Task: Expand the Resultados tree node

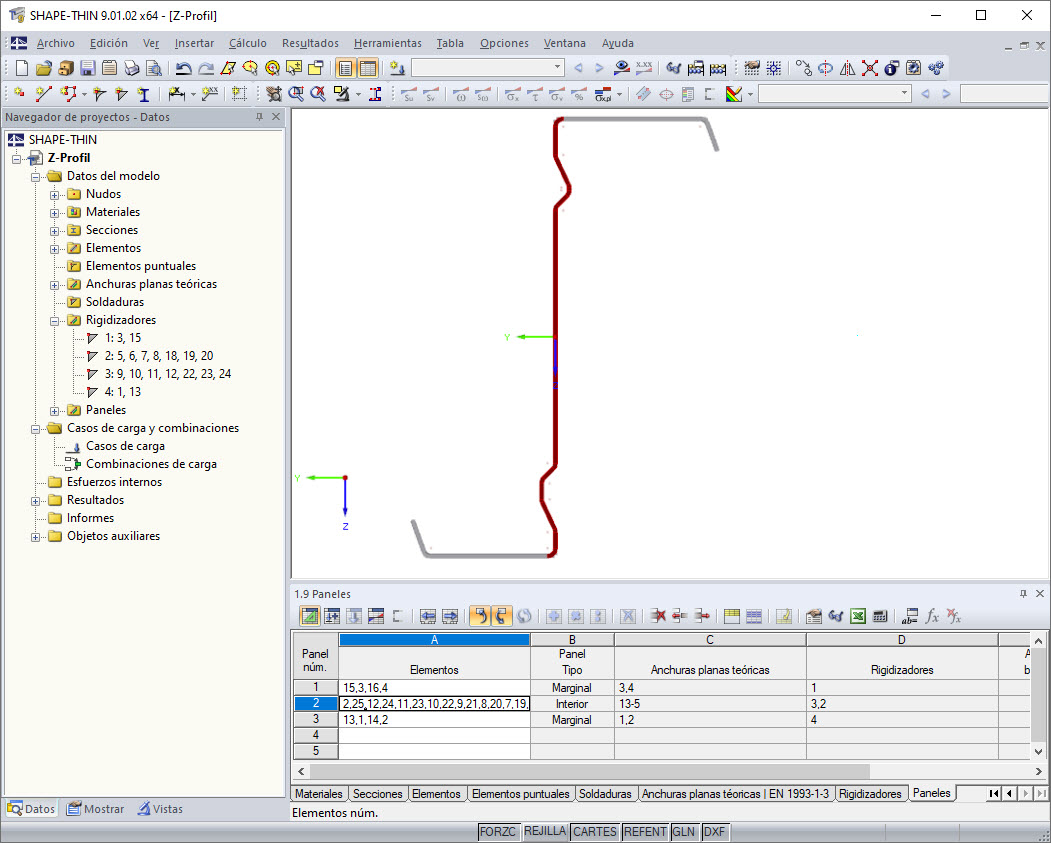Action: click(x=36, y=501)
